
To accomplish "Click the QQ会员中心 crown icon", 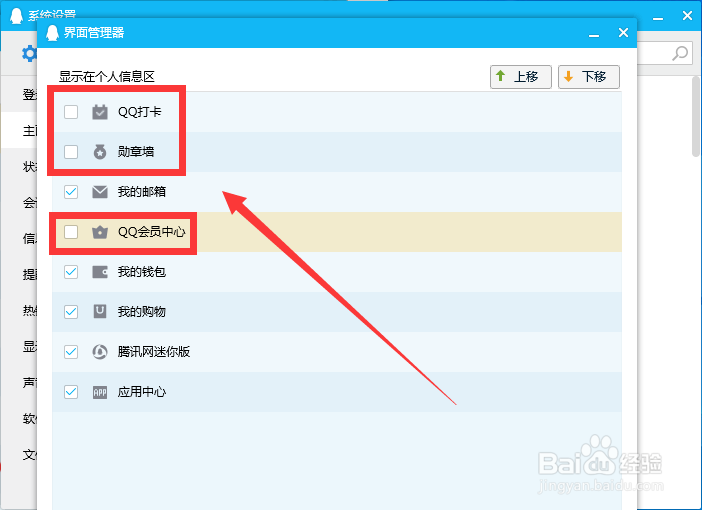I will click(100, 232).
